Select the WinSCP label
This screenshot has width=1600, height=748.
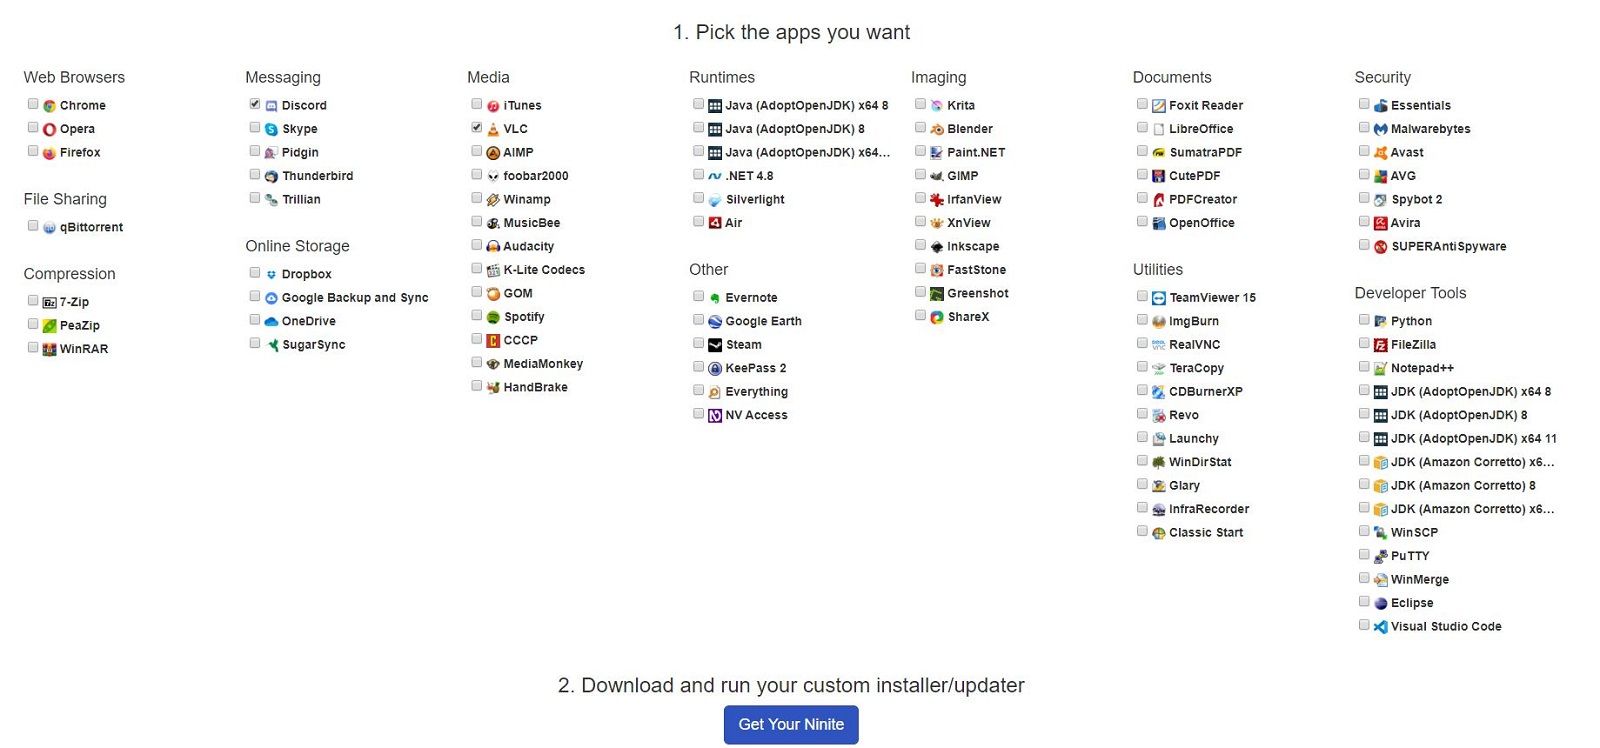(1414, 533)
